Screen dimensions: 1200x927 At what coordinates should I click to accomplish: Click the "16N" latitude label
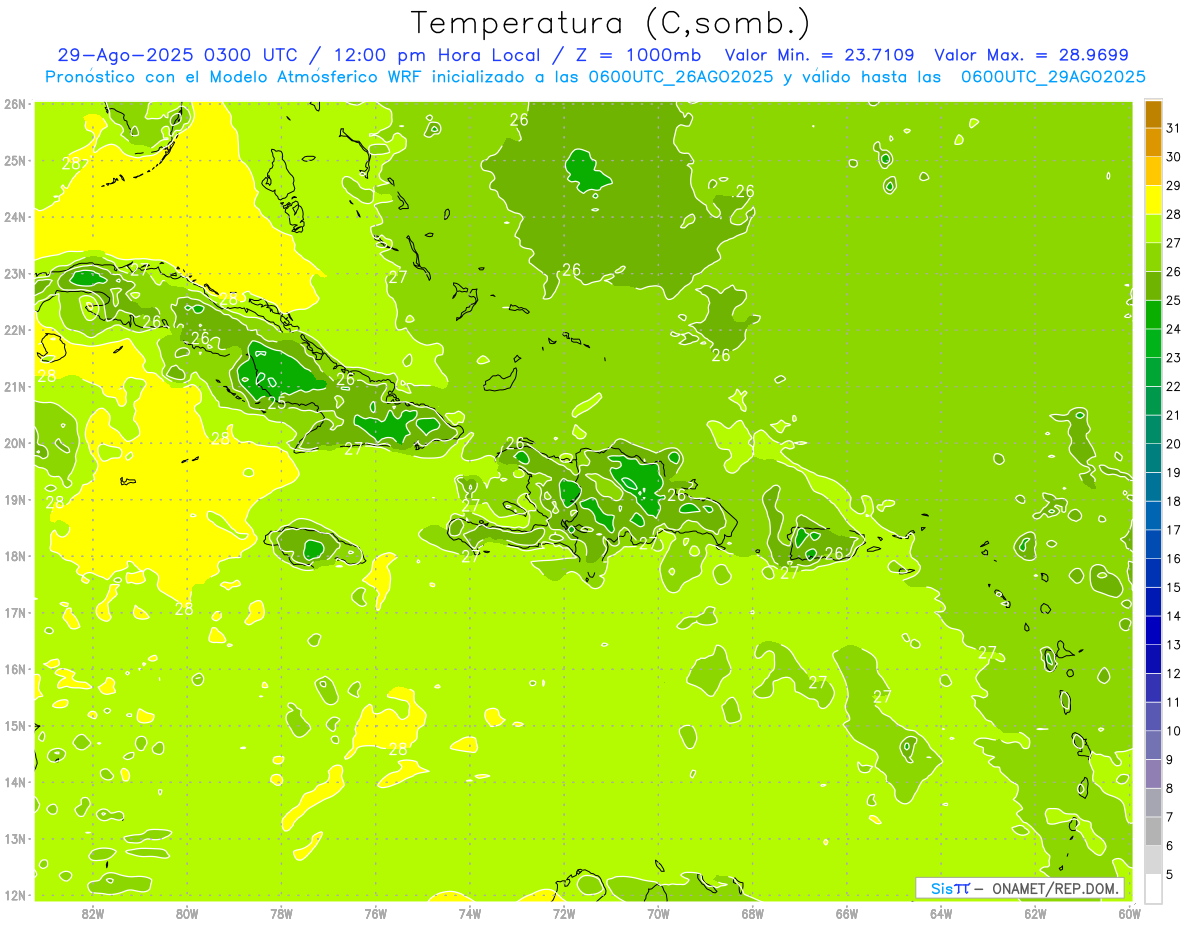coord(15,669)
